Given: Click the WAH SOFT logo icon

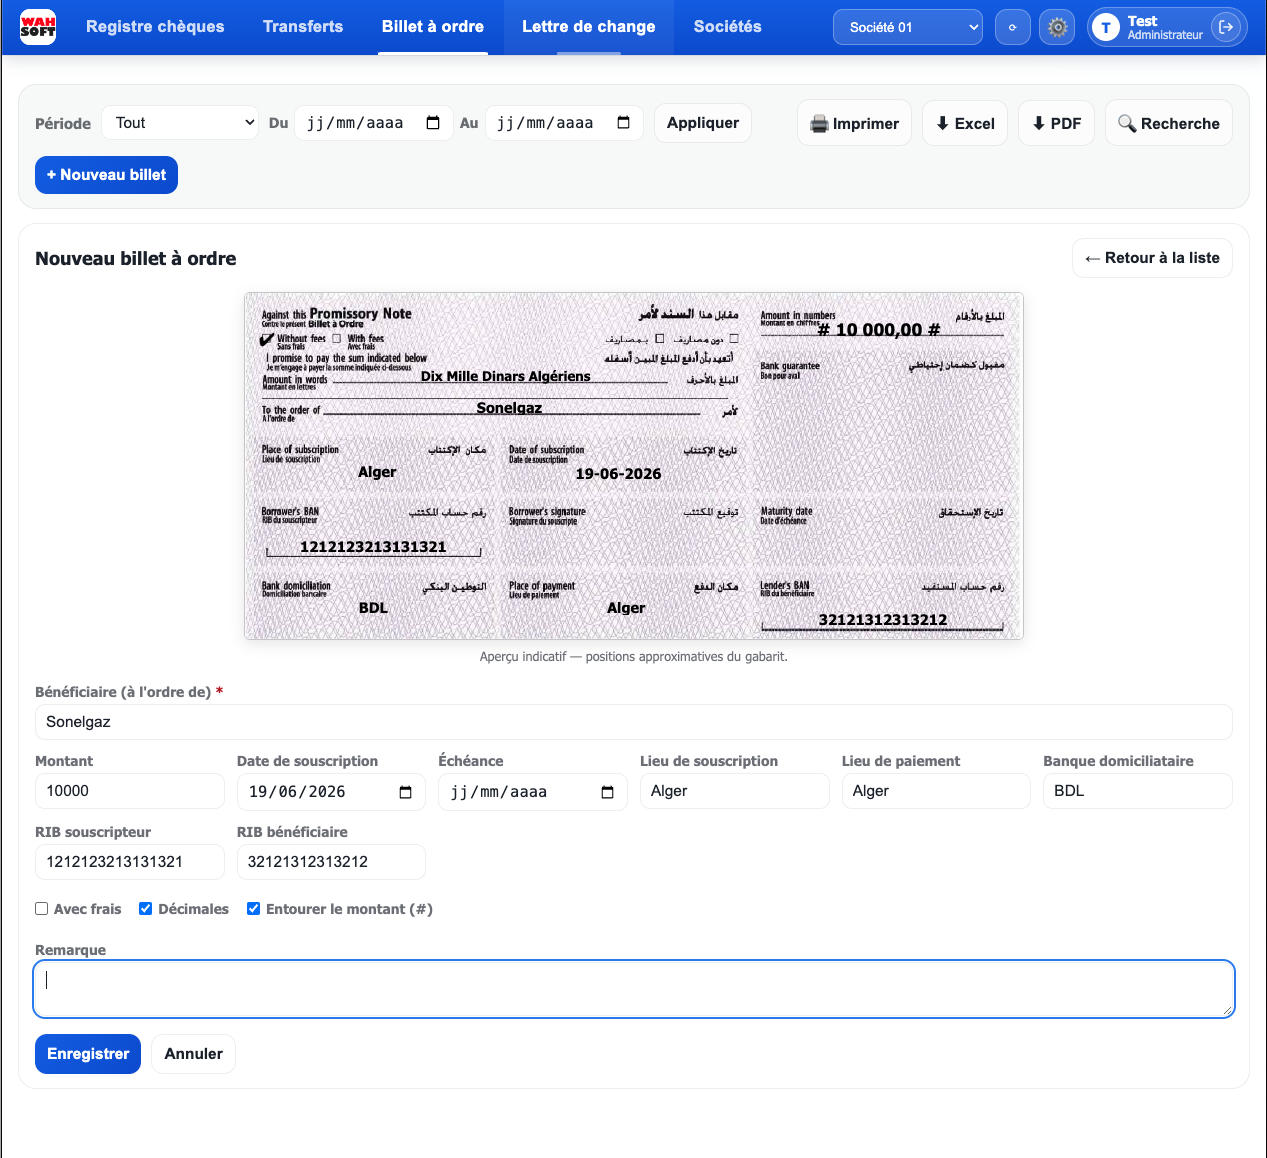Looking at the screenshot, I should click(38, 27).
